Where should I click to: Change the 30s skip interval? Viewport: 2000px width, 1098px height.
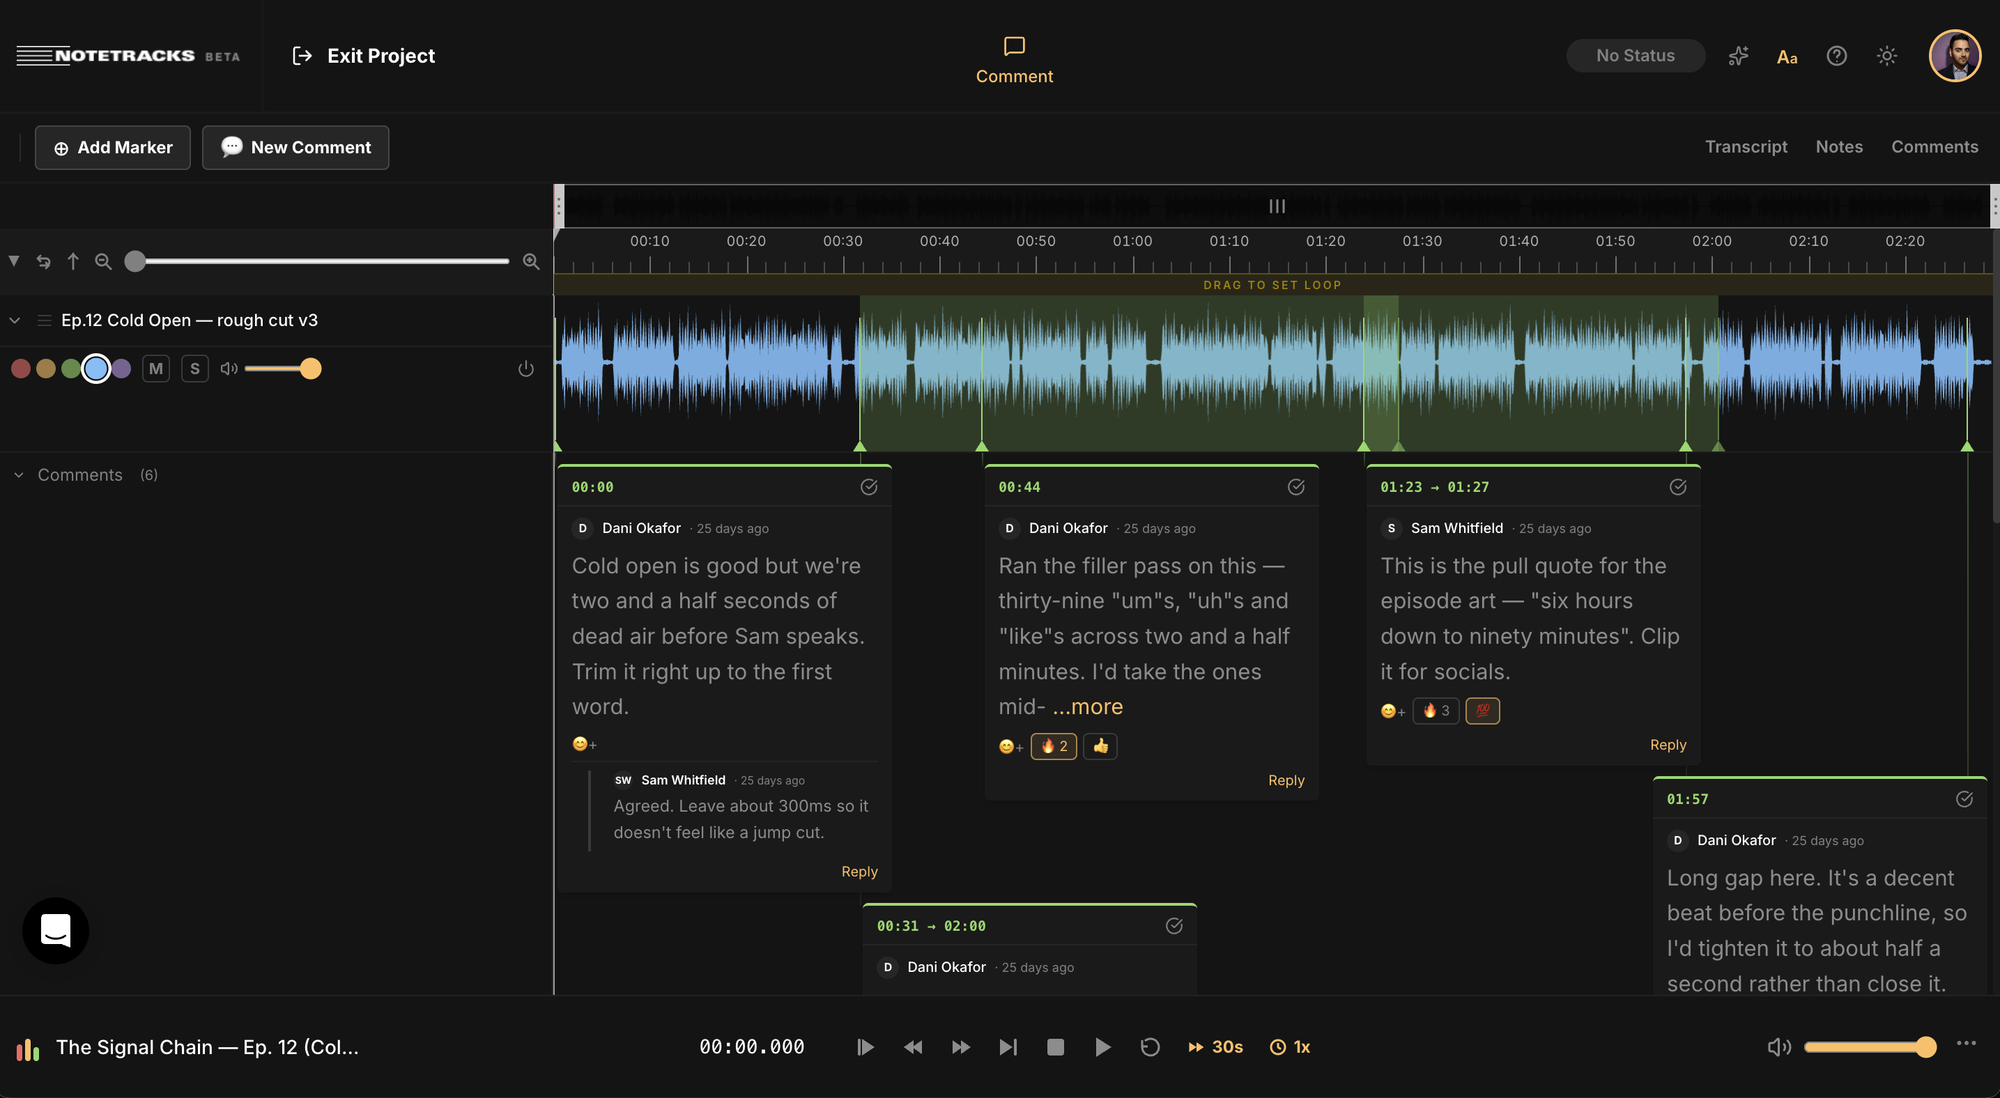click(x=1215, y=1047)
